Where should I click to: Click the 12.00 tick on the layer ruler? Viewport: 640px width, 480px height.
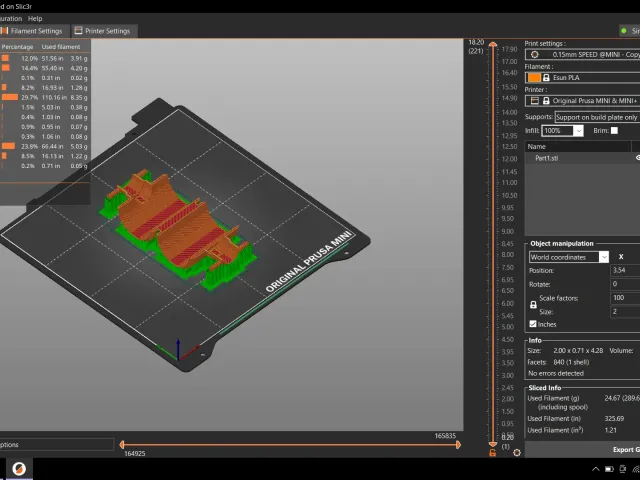(509, 159)
